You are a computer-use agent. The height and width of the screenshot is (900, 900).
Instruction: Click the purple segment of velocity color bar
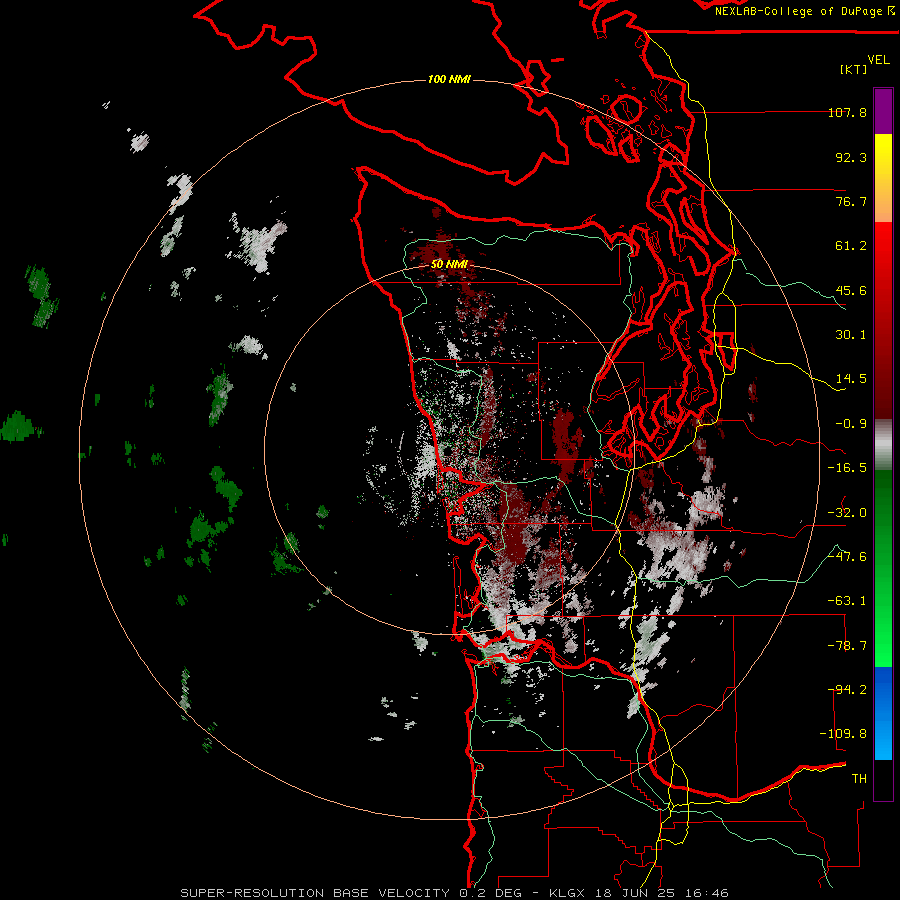[883, 111]
